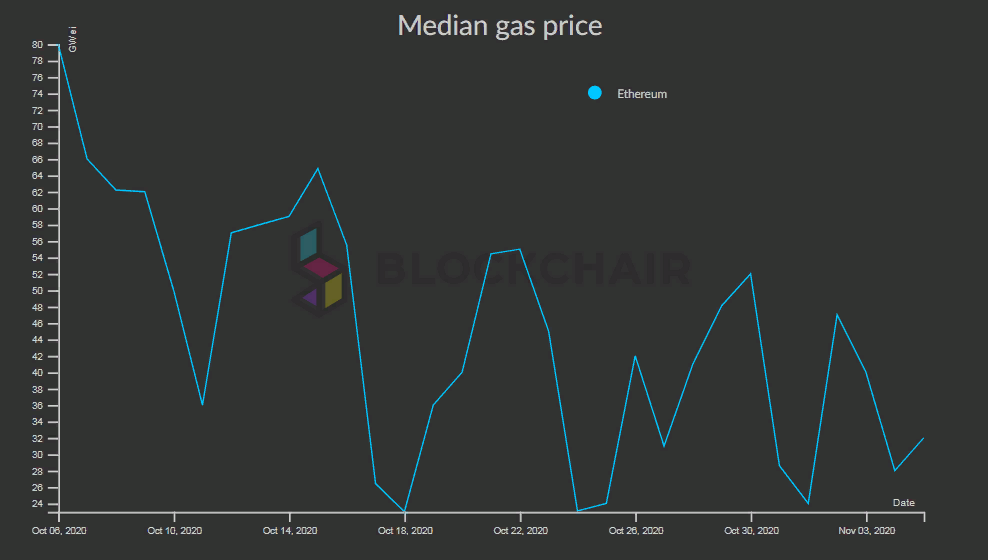Click the 50 value on the y-axis
The width and height of the screenshot is (988, 560).
coord(37,291)
